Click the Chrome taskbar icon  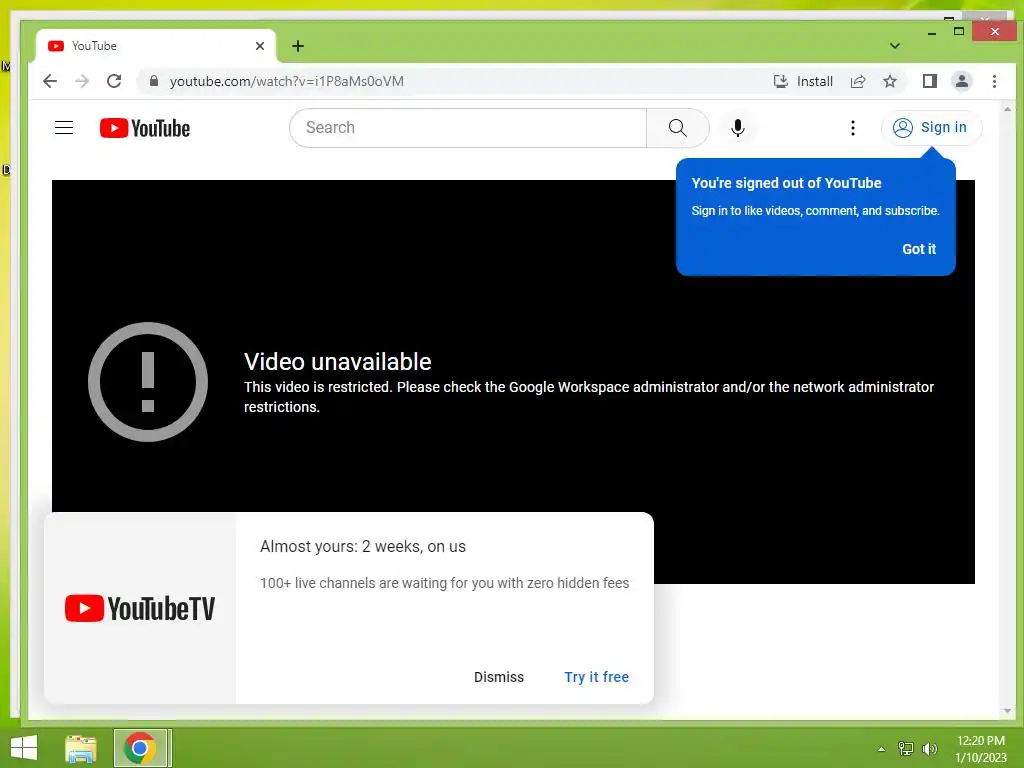coord(140,748)
